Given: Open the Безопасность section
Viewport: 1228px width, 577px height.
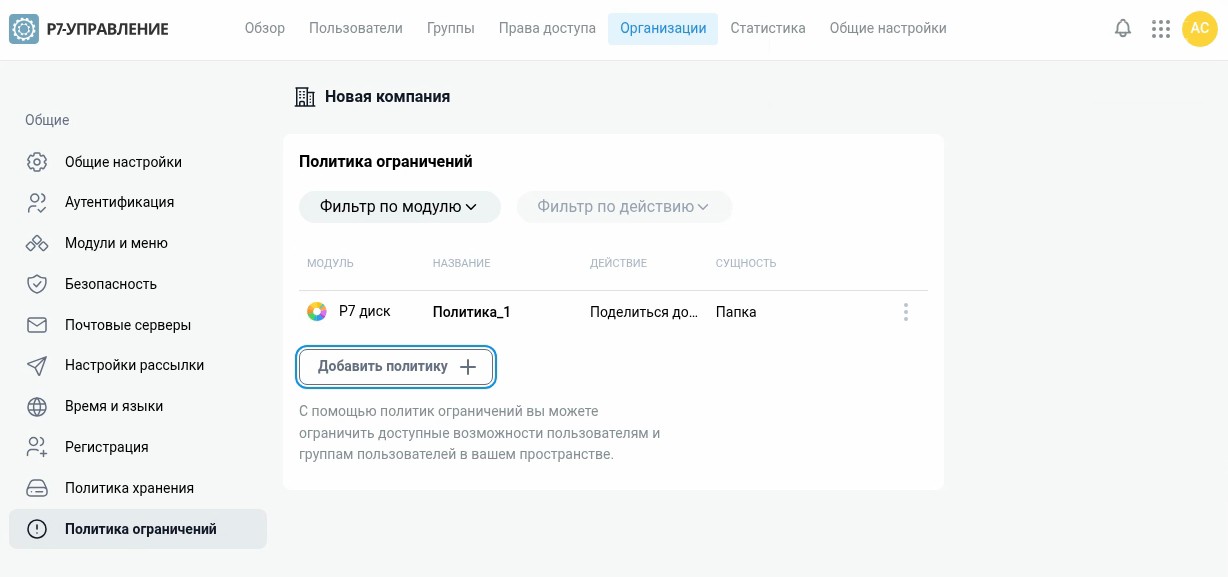Looking at the screenshot, I should (138, 284).
